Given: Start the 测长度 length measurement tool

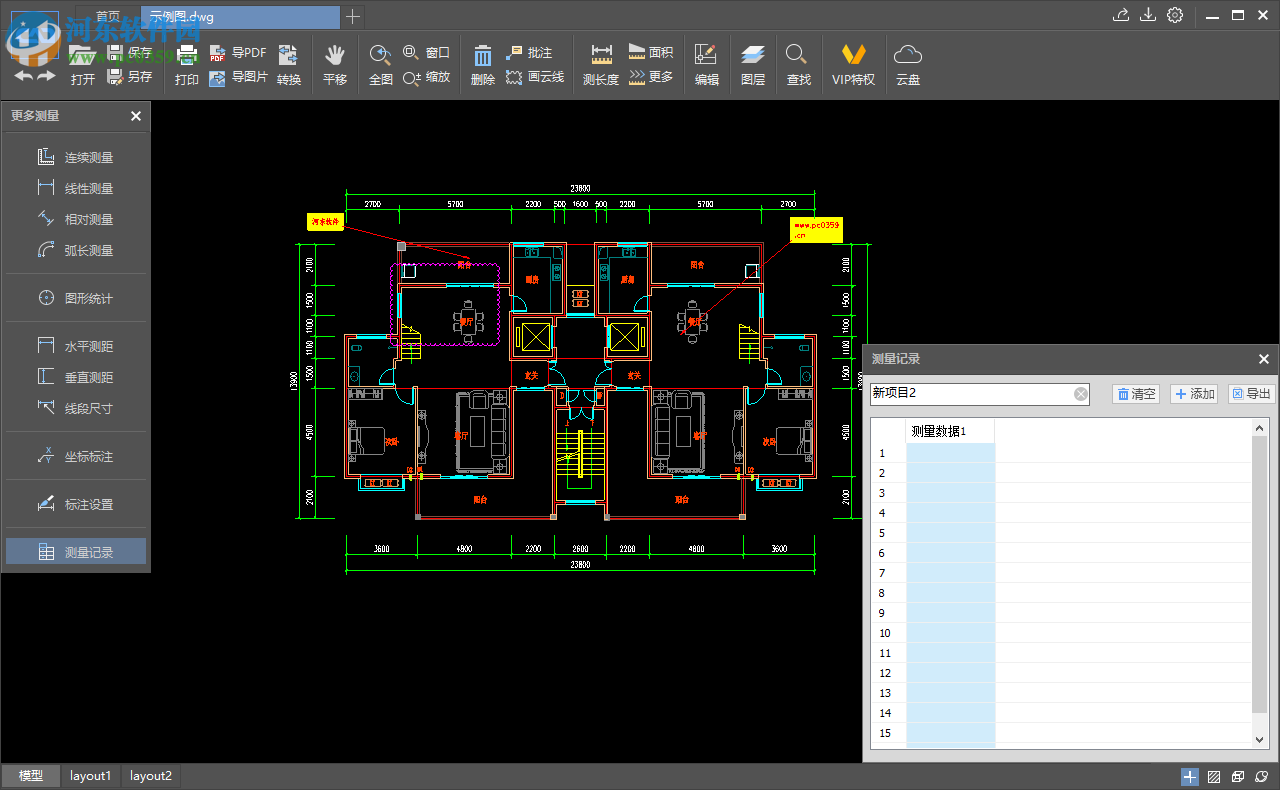Looking at the screenshot, I should [600, 62].
